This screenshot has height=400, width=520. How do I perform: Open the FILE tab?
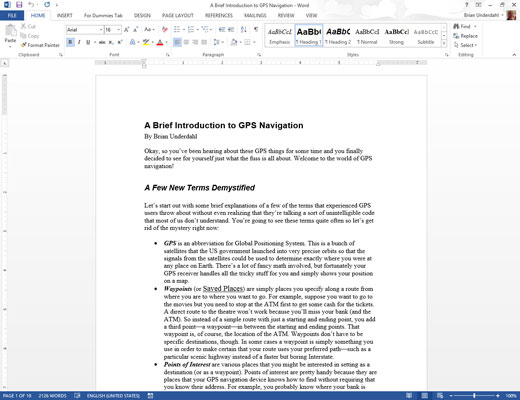[x=12, y=15]
